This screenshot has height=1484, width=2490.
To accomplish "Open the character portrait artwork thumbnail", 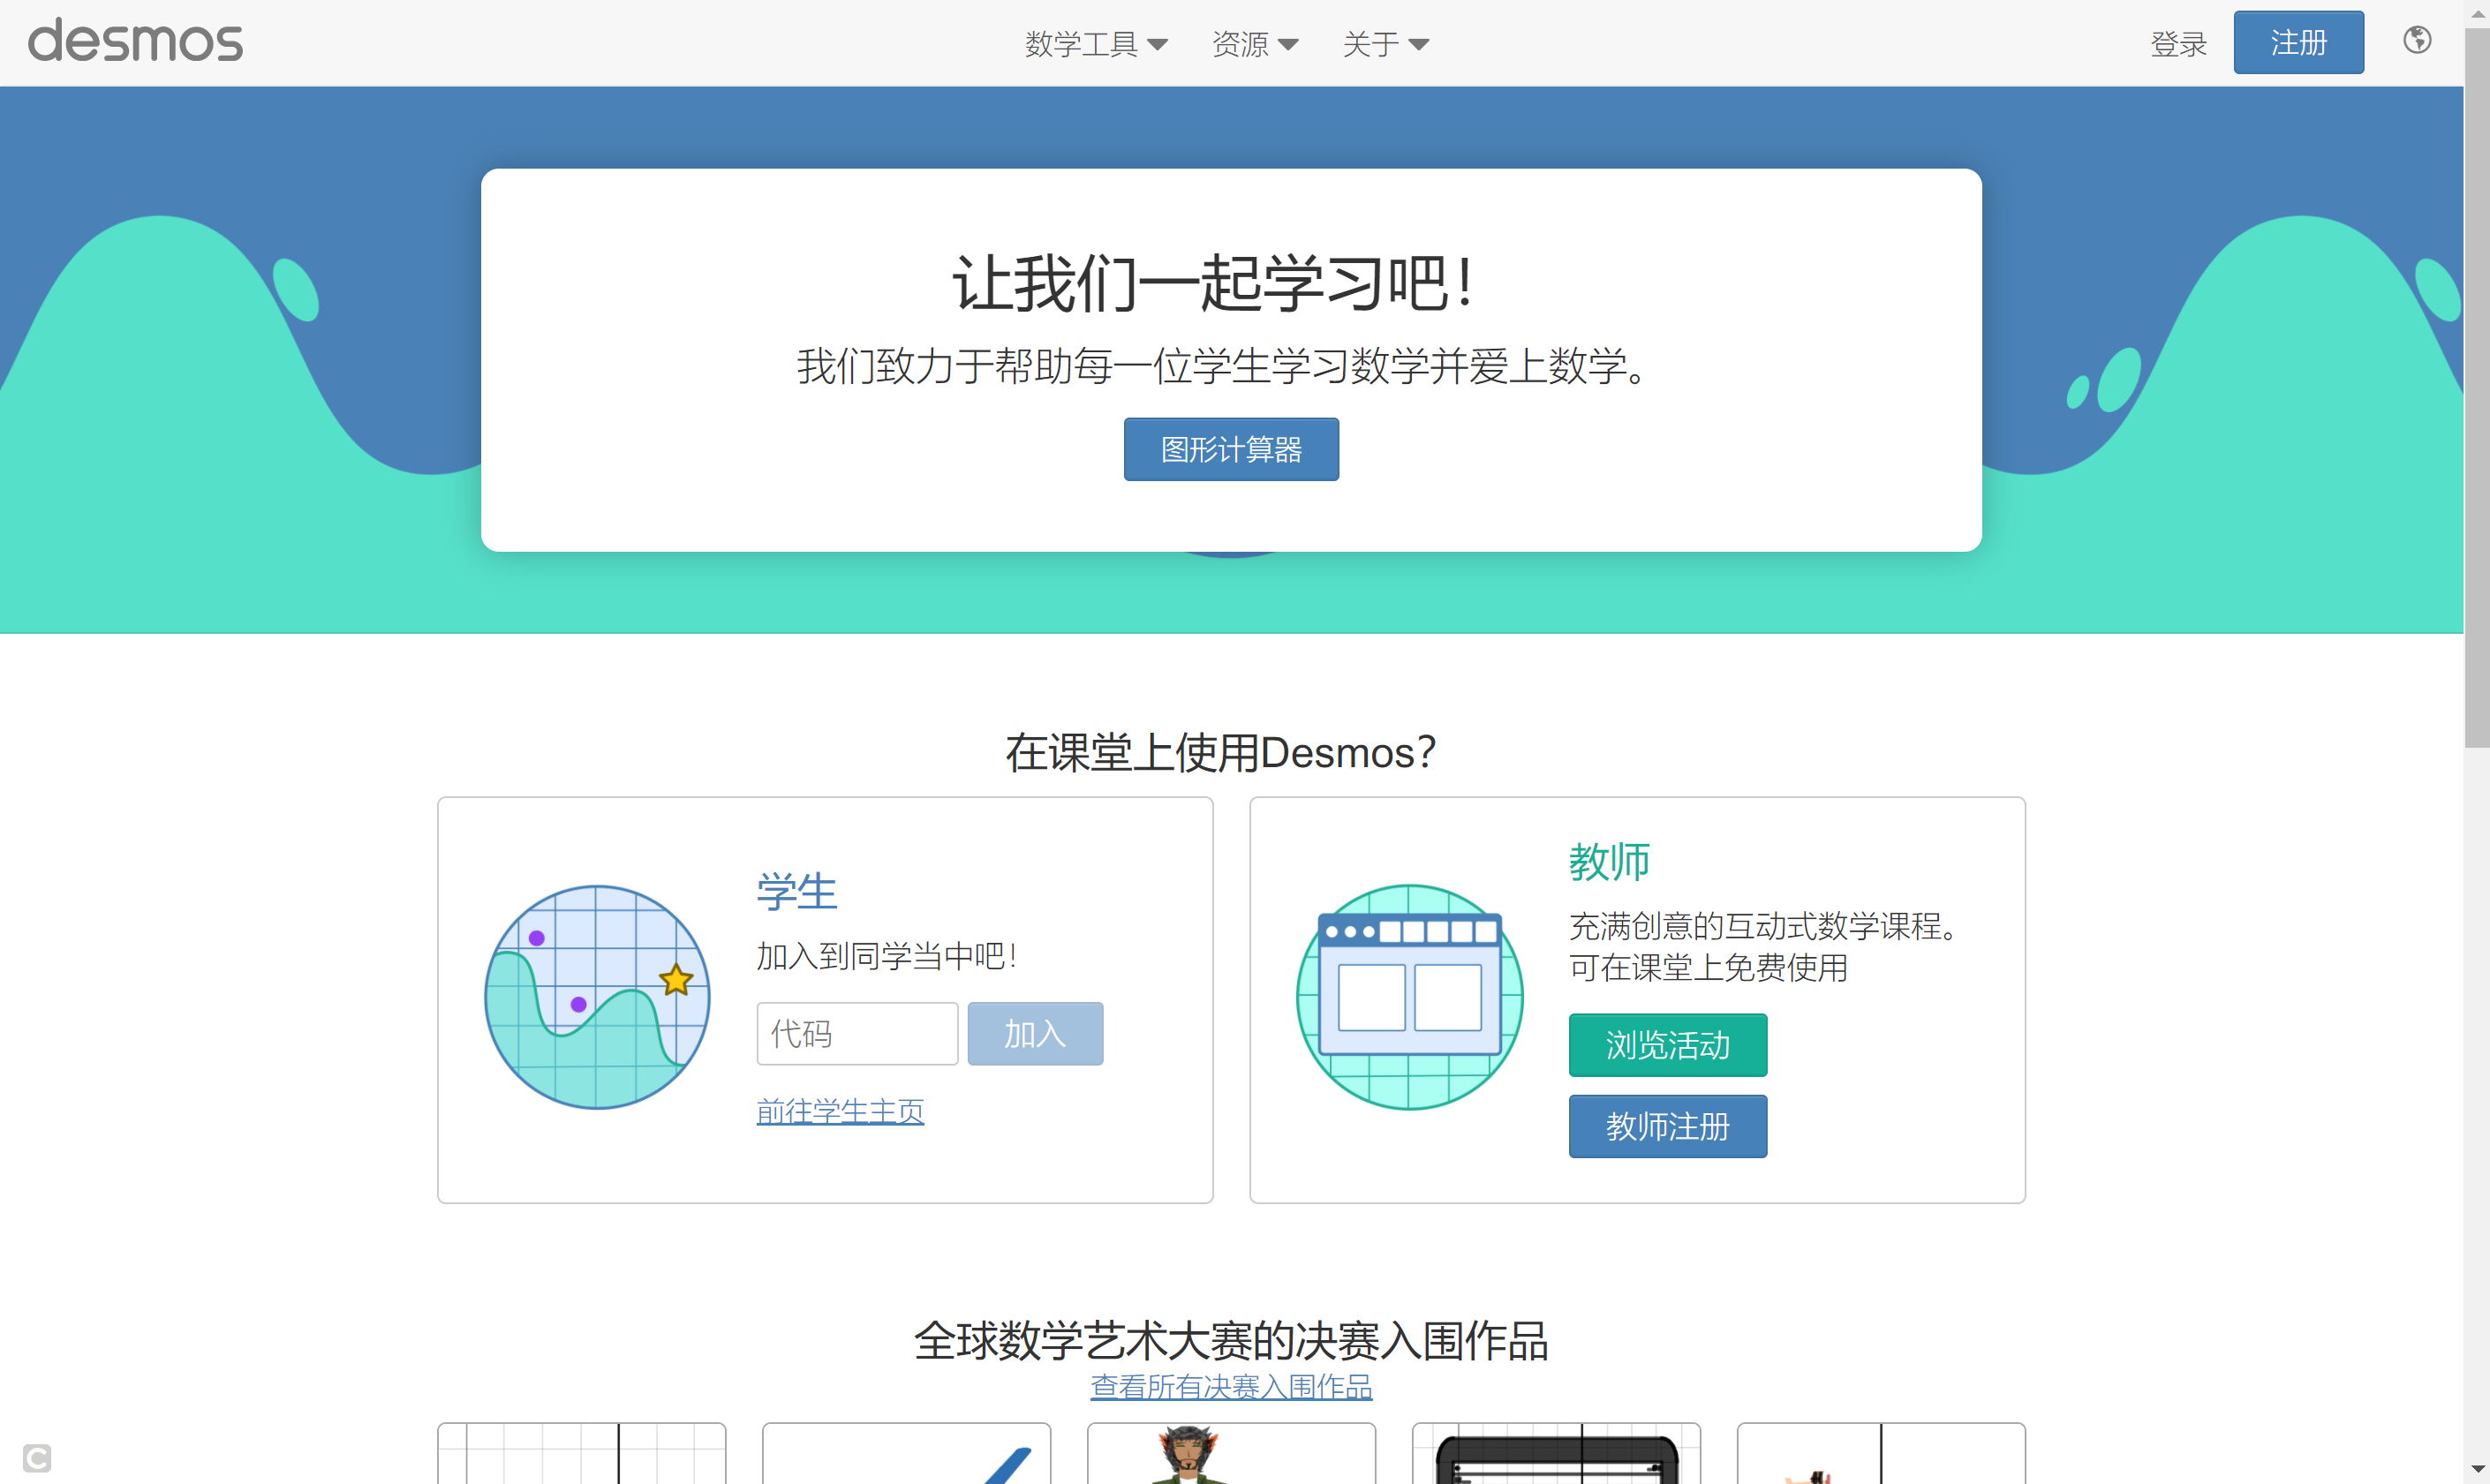I will (x=1230, y=1453).
